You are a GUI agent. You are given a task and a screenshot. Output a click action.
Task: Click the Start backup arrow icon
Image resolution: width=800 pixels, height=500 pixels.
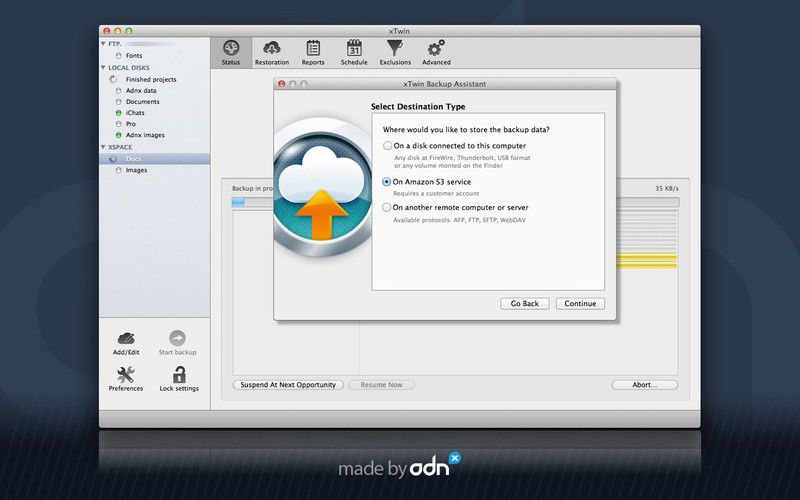click(177, 338)
